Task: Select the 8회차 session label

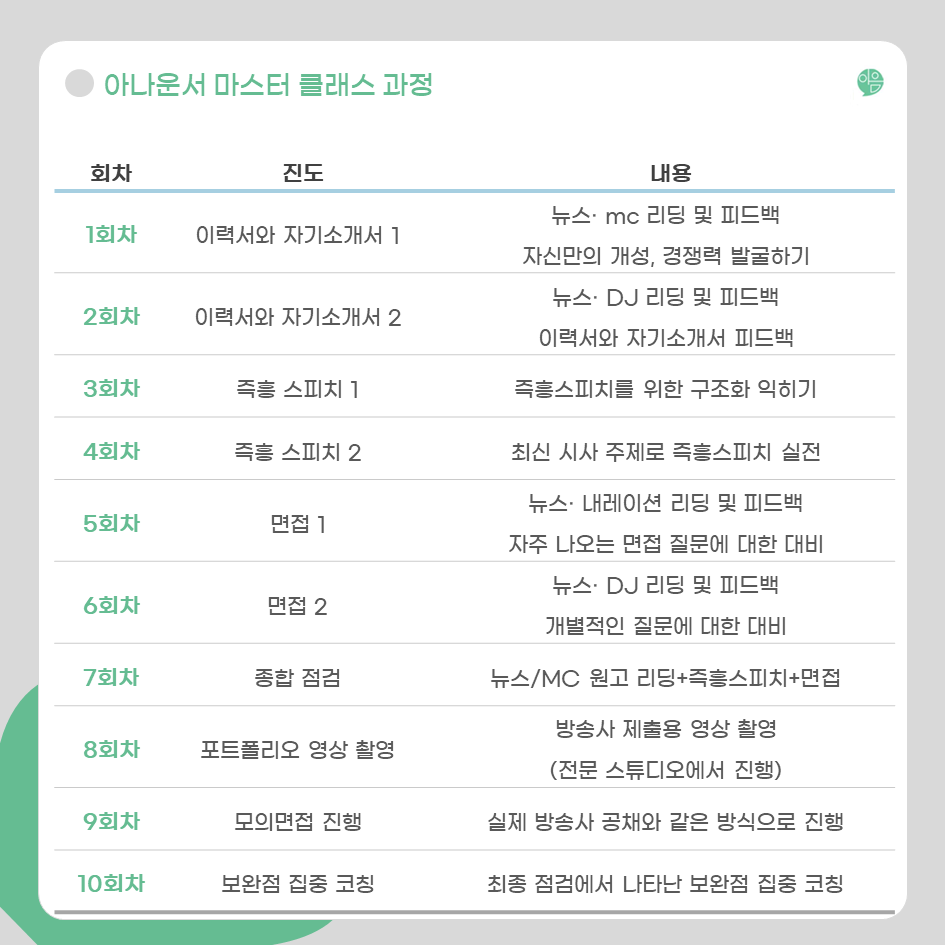Action: pos(111,749)
